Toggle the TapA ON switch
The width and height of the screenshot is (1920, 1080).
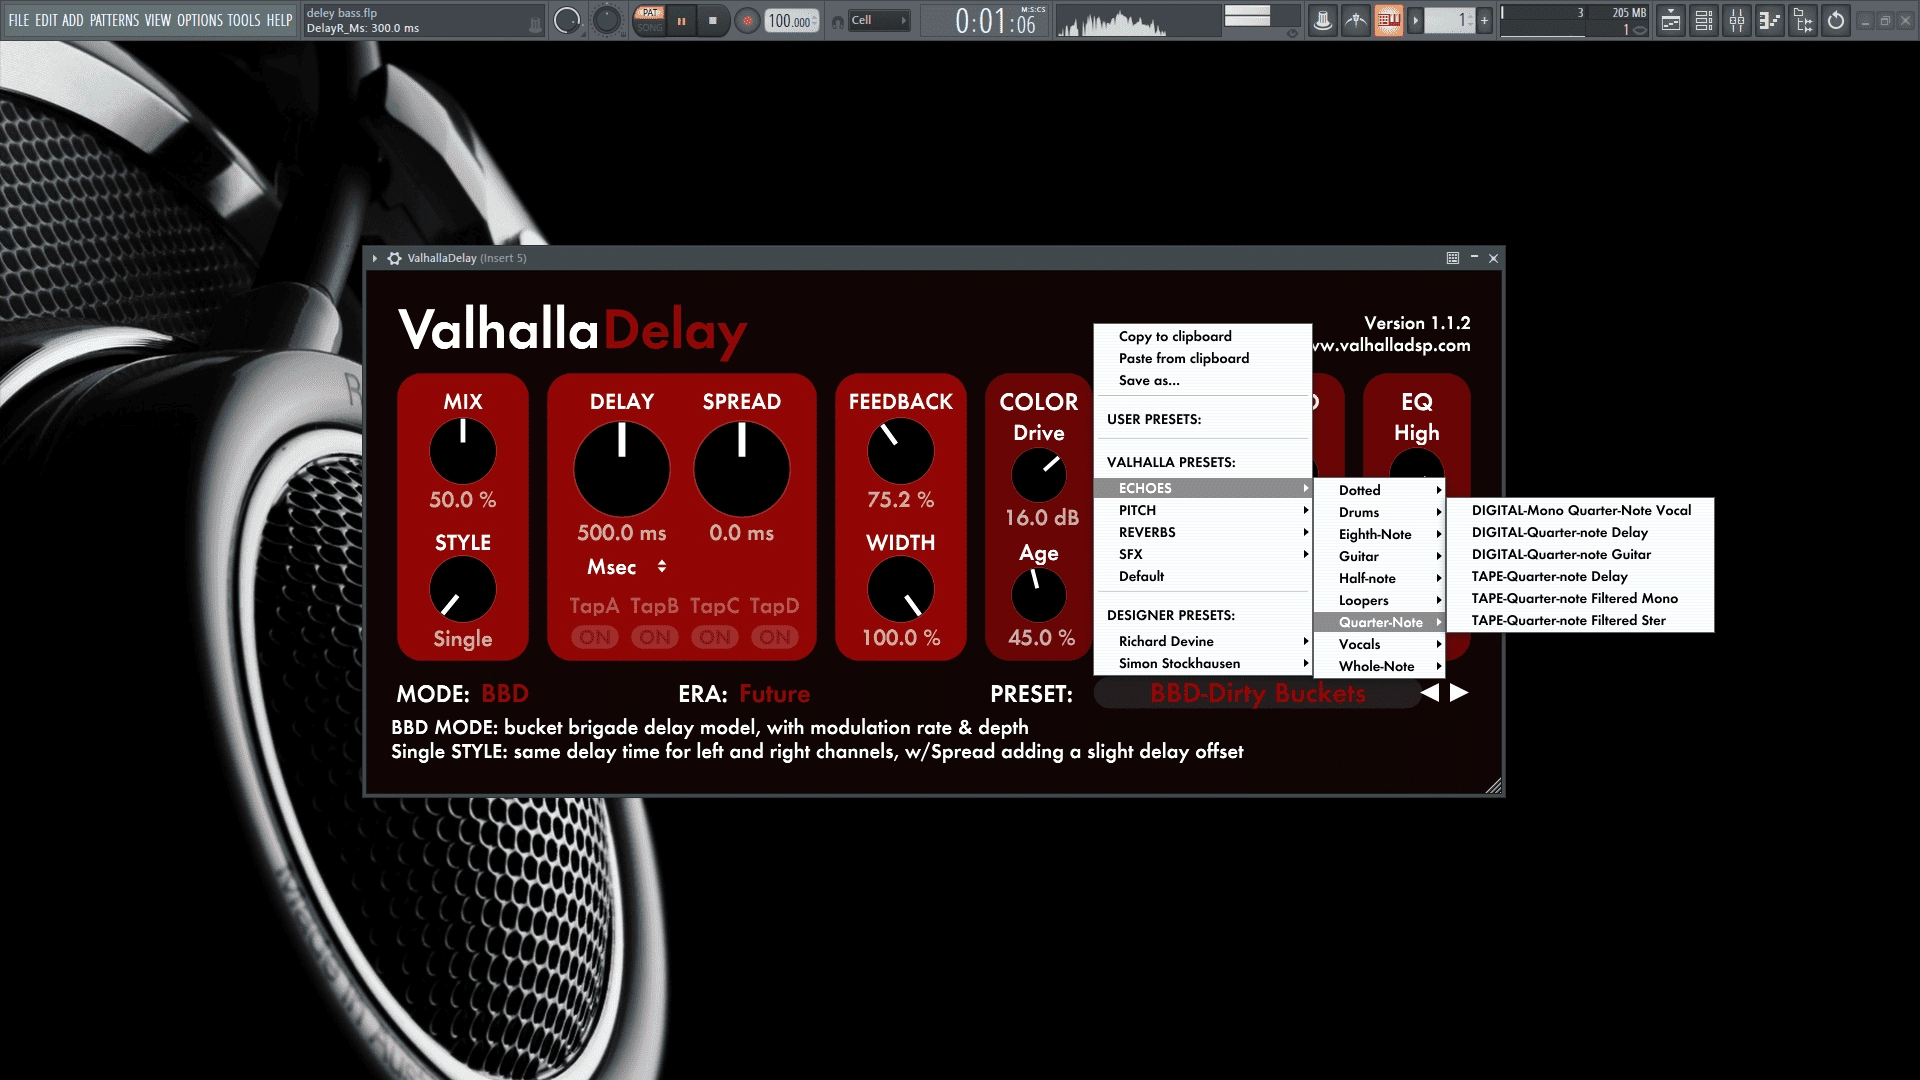[x=595, y=637]
